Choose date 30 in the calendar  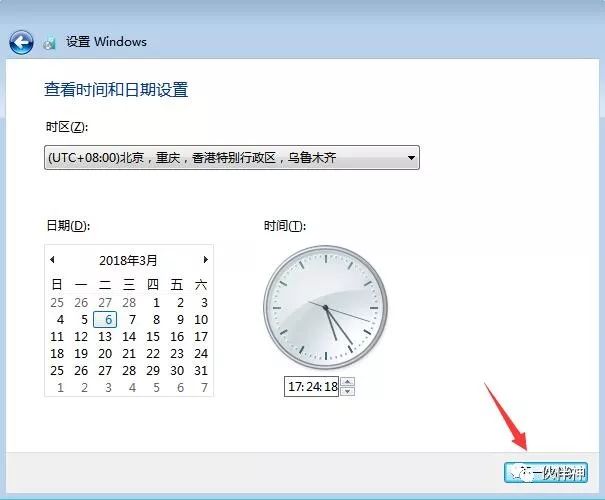pyautogui.click(x=177, y=370)
